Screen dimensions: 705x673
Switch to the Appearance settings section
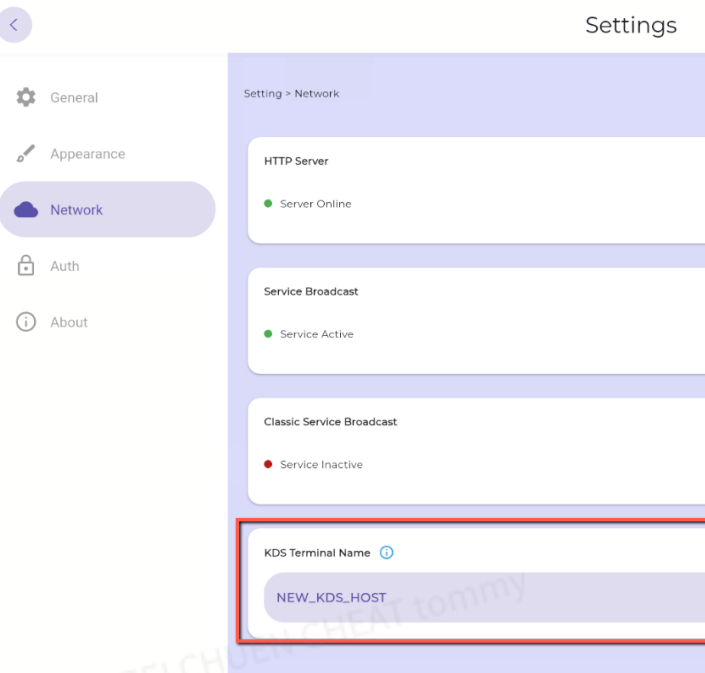(87, 154)
